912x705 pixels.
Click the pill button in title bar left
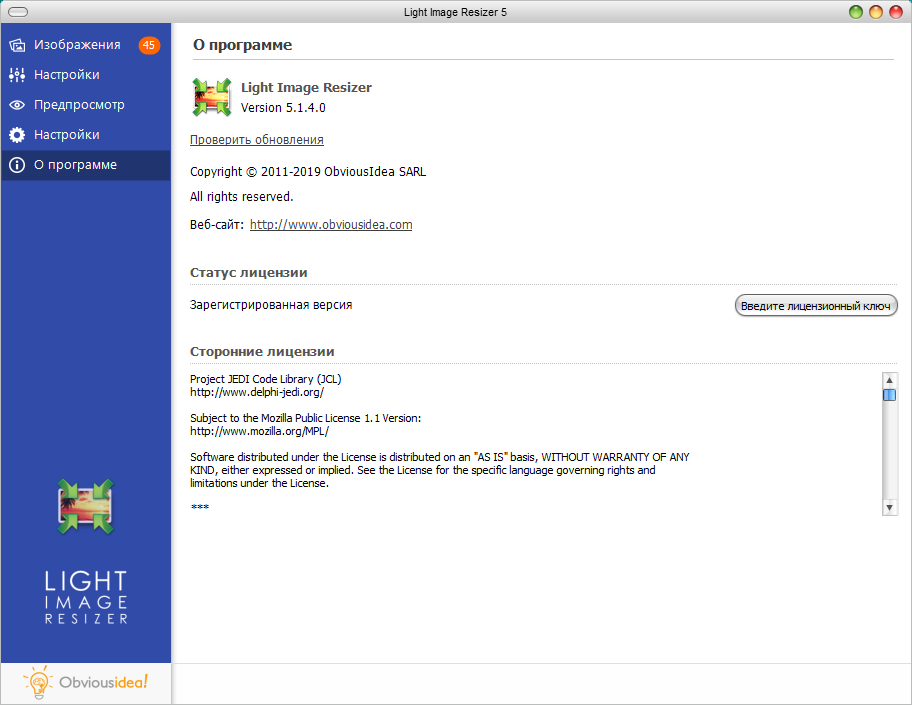click(18, 12)
